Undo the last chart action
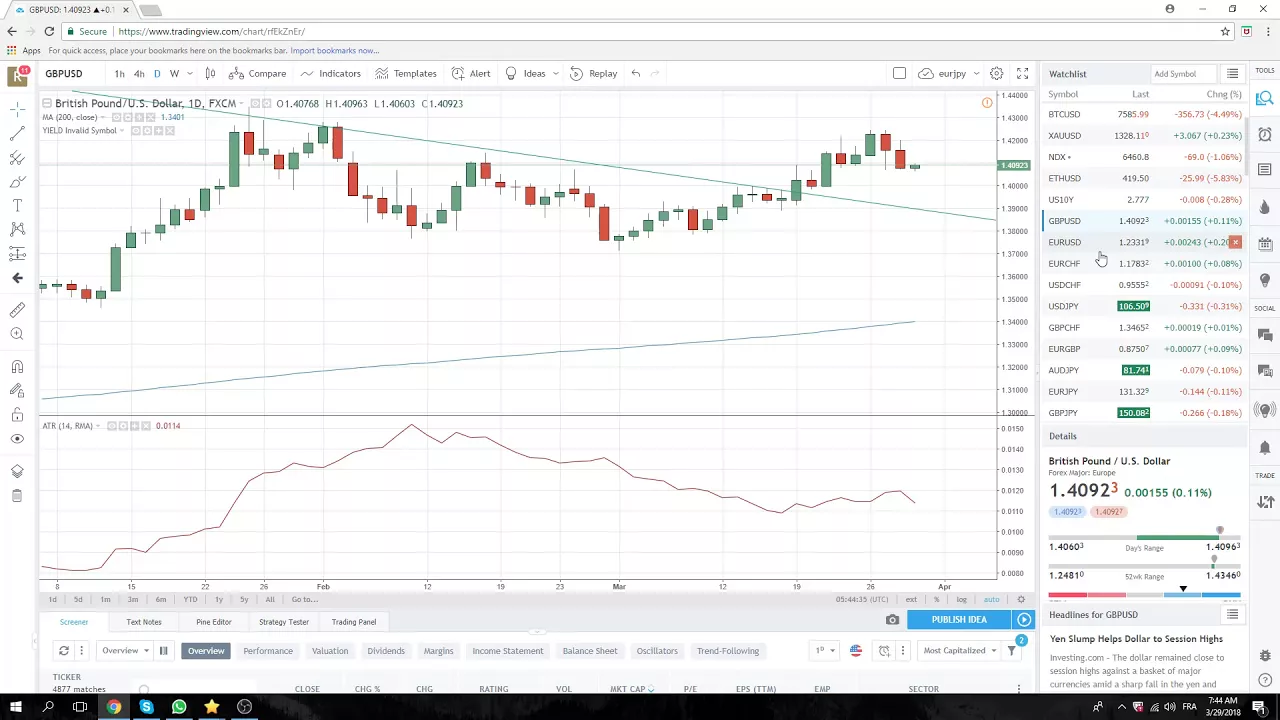This screenshot has width=1280, height=720. (635, 73)
